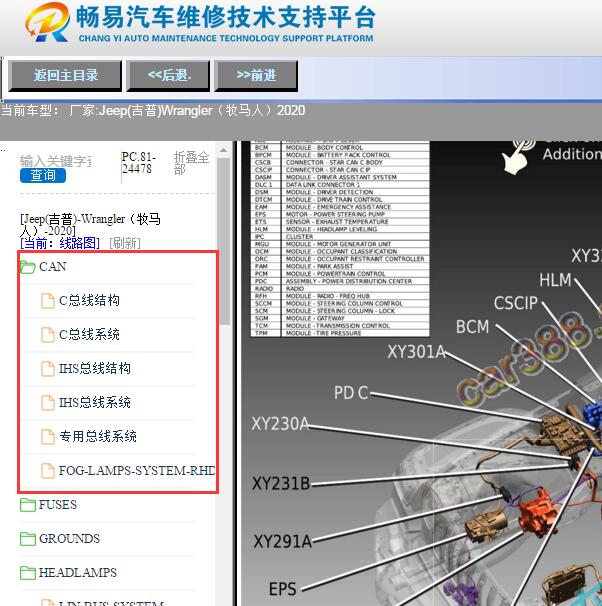Click the BCM label on diagram
This screenshot has width=602, height=606.
[473, 327]
